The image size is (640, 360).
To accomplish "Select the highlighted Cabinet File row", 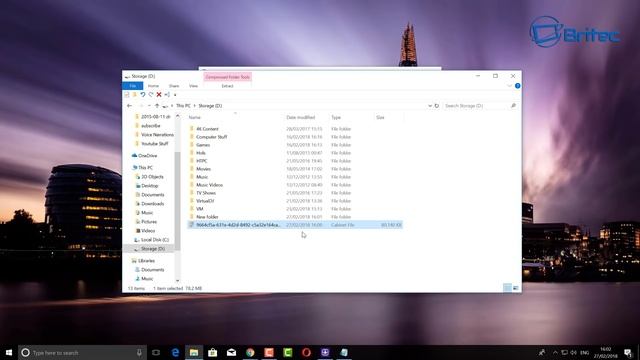I will (x=295, y=225).
